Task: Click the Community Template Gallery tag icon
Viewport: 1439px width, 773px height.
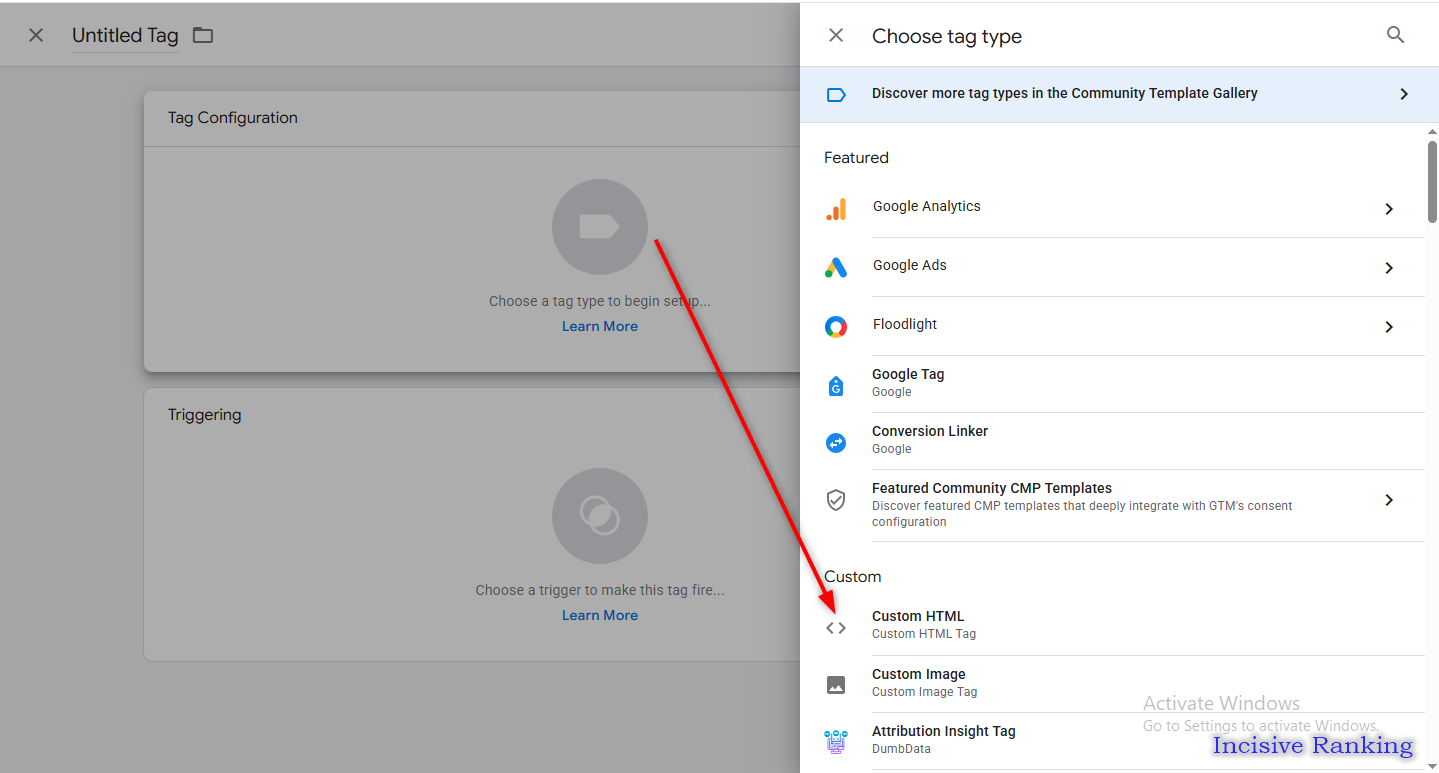Action: tap(836, 95)
